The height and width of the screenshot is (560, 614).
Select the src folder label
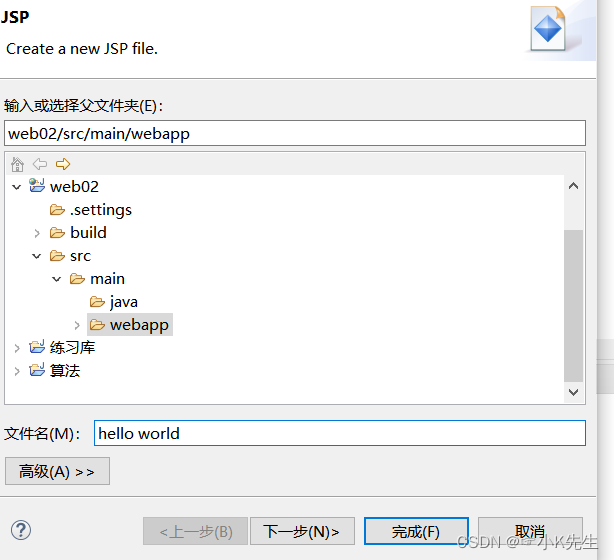click(81, 256)
